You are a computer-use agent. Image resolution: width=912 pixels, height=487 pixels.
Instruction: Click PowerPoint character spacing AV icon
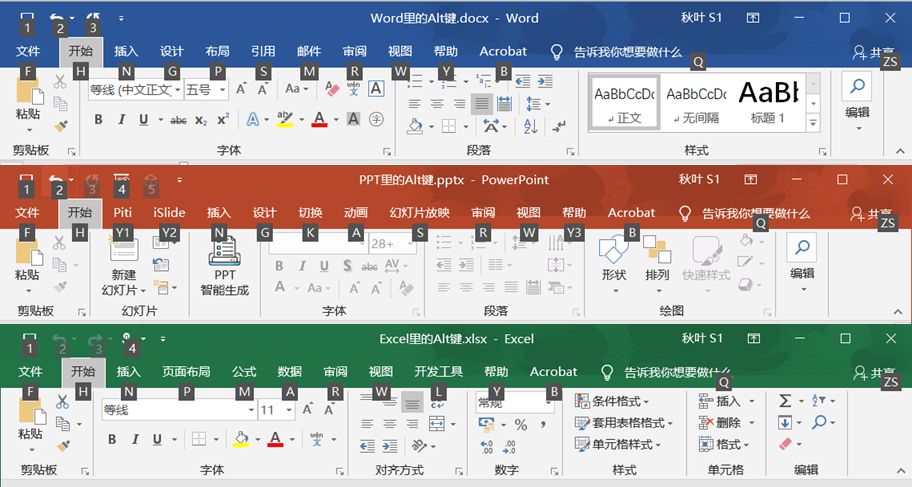click(x=393, y=266)
